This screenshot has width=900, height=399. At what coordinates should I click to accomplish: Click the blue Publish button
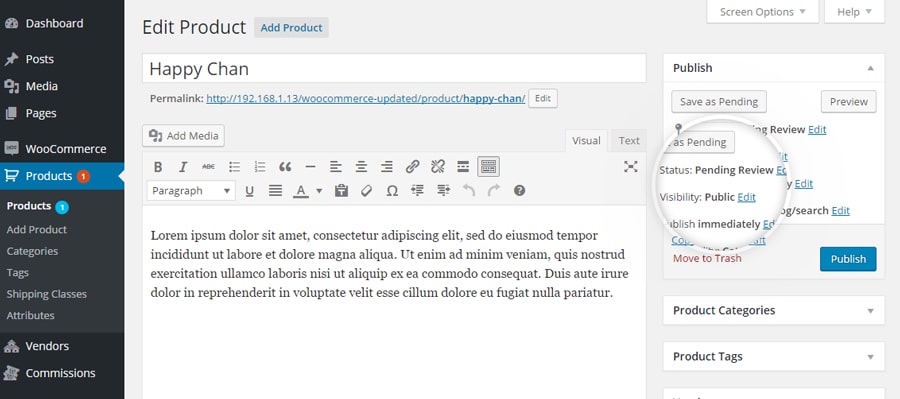(848, 259)
